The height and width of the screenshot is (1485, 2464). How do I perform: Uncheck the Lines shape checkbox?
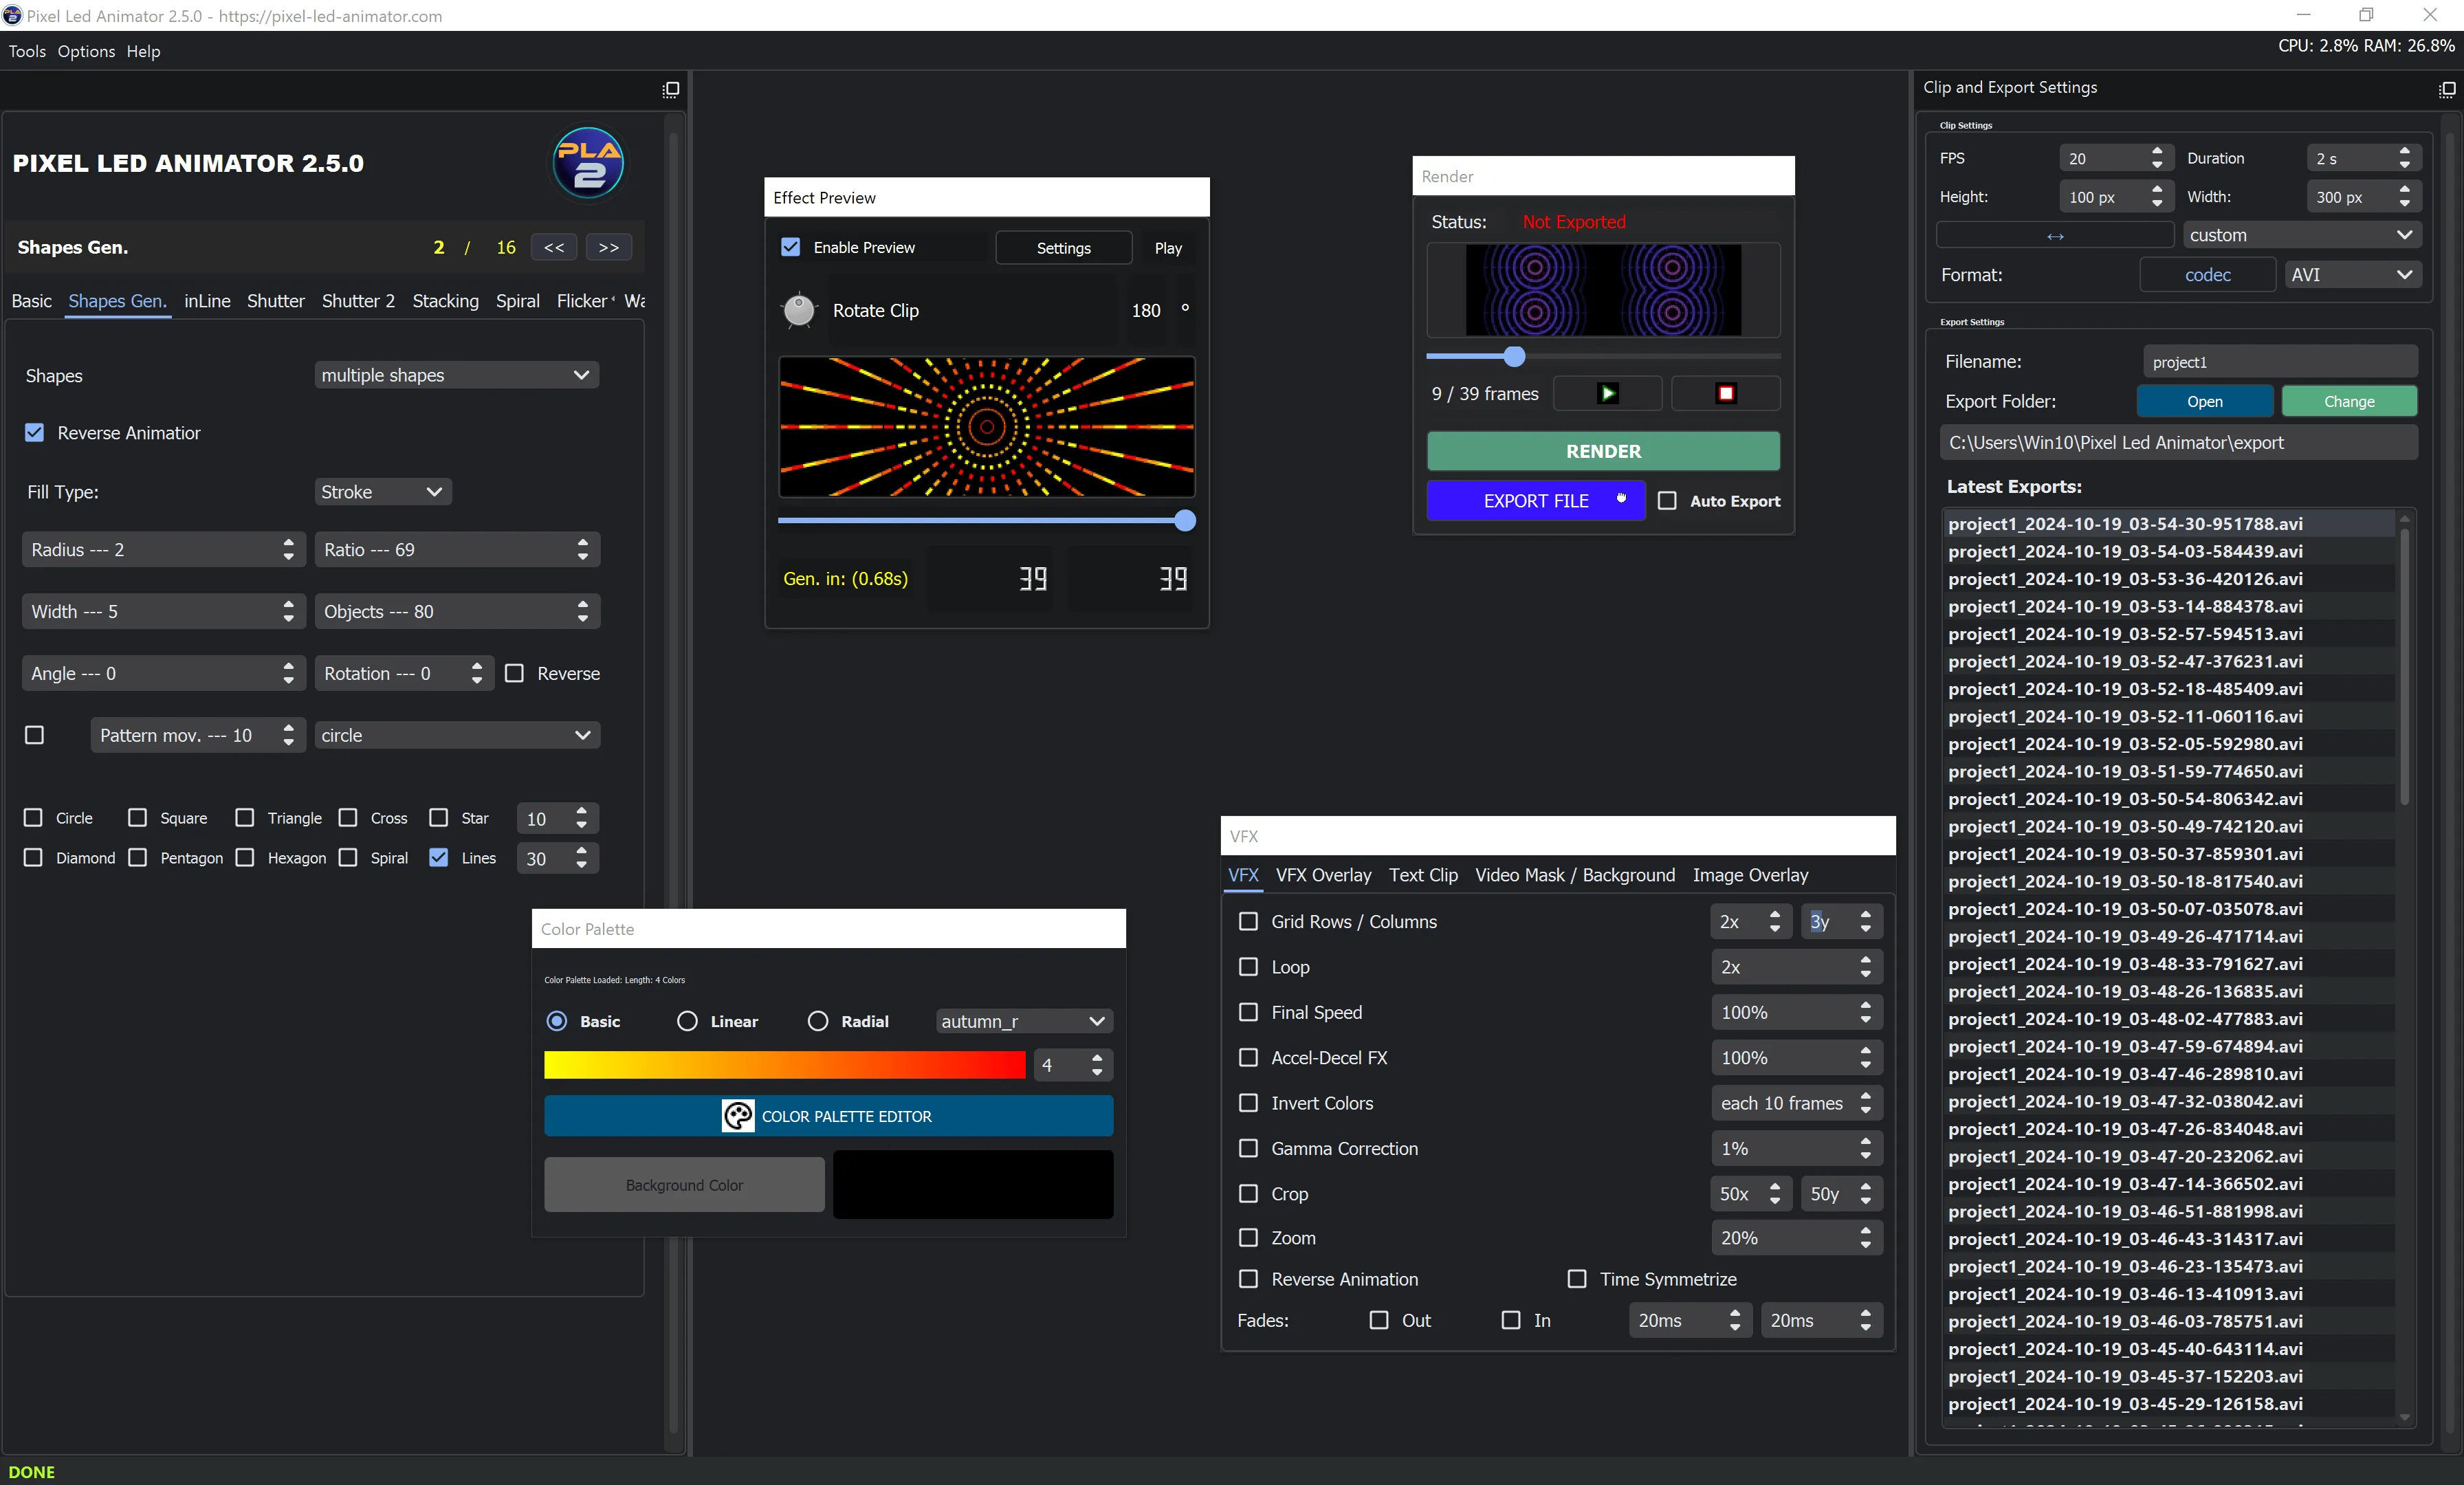click(x=438, y=857)
